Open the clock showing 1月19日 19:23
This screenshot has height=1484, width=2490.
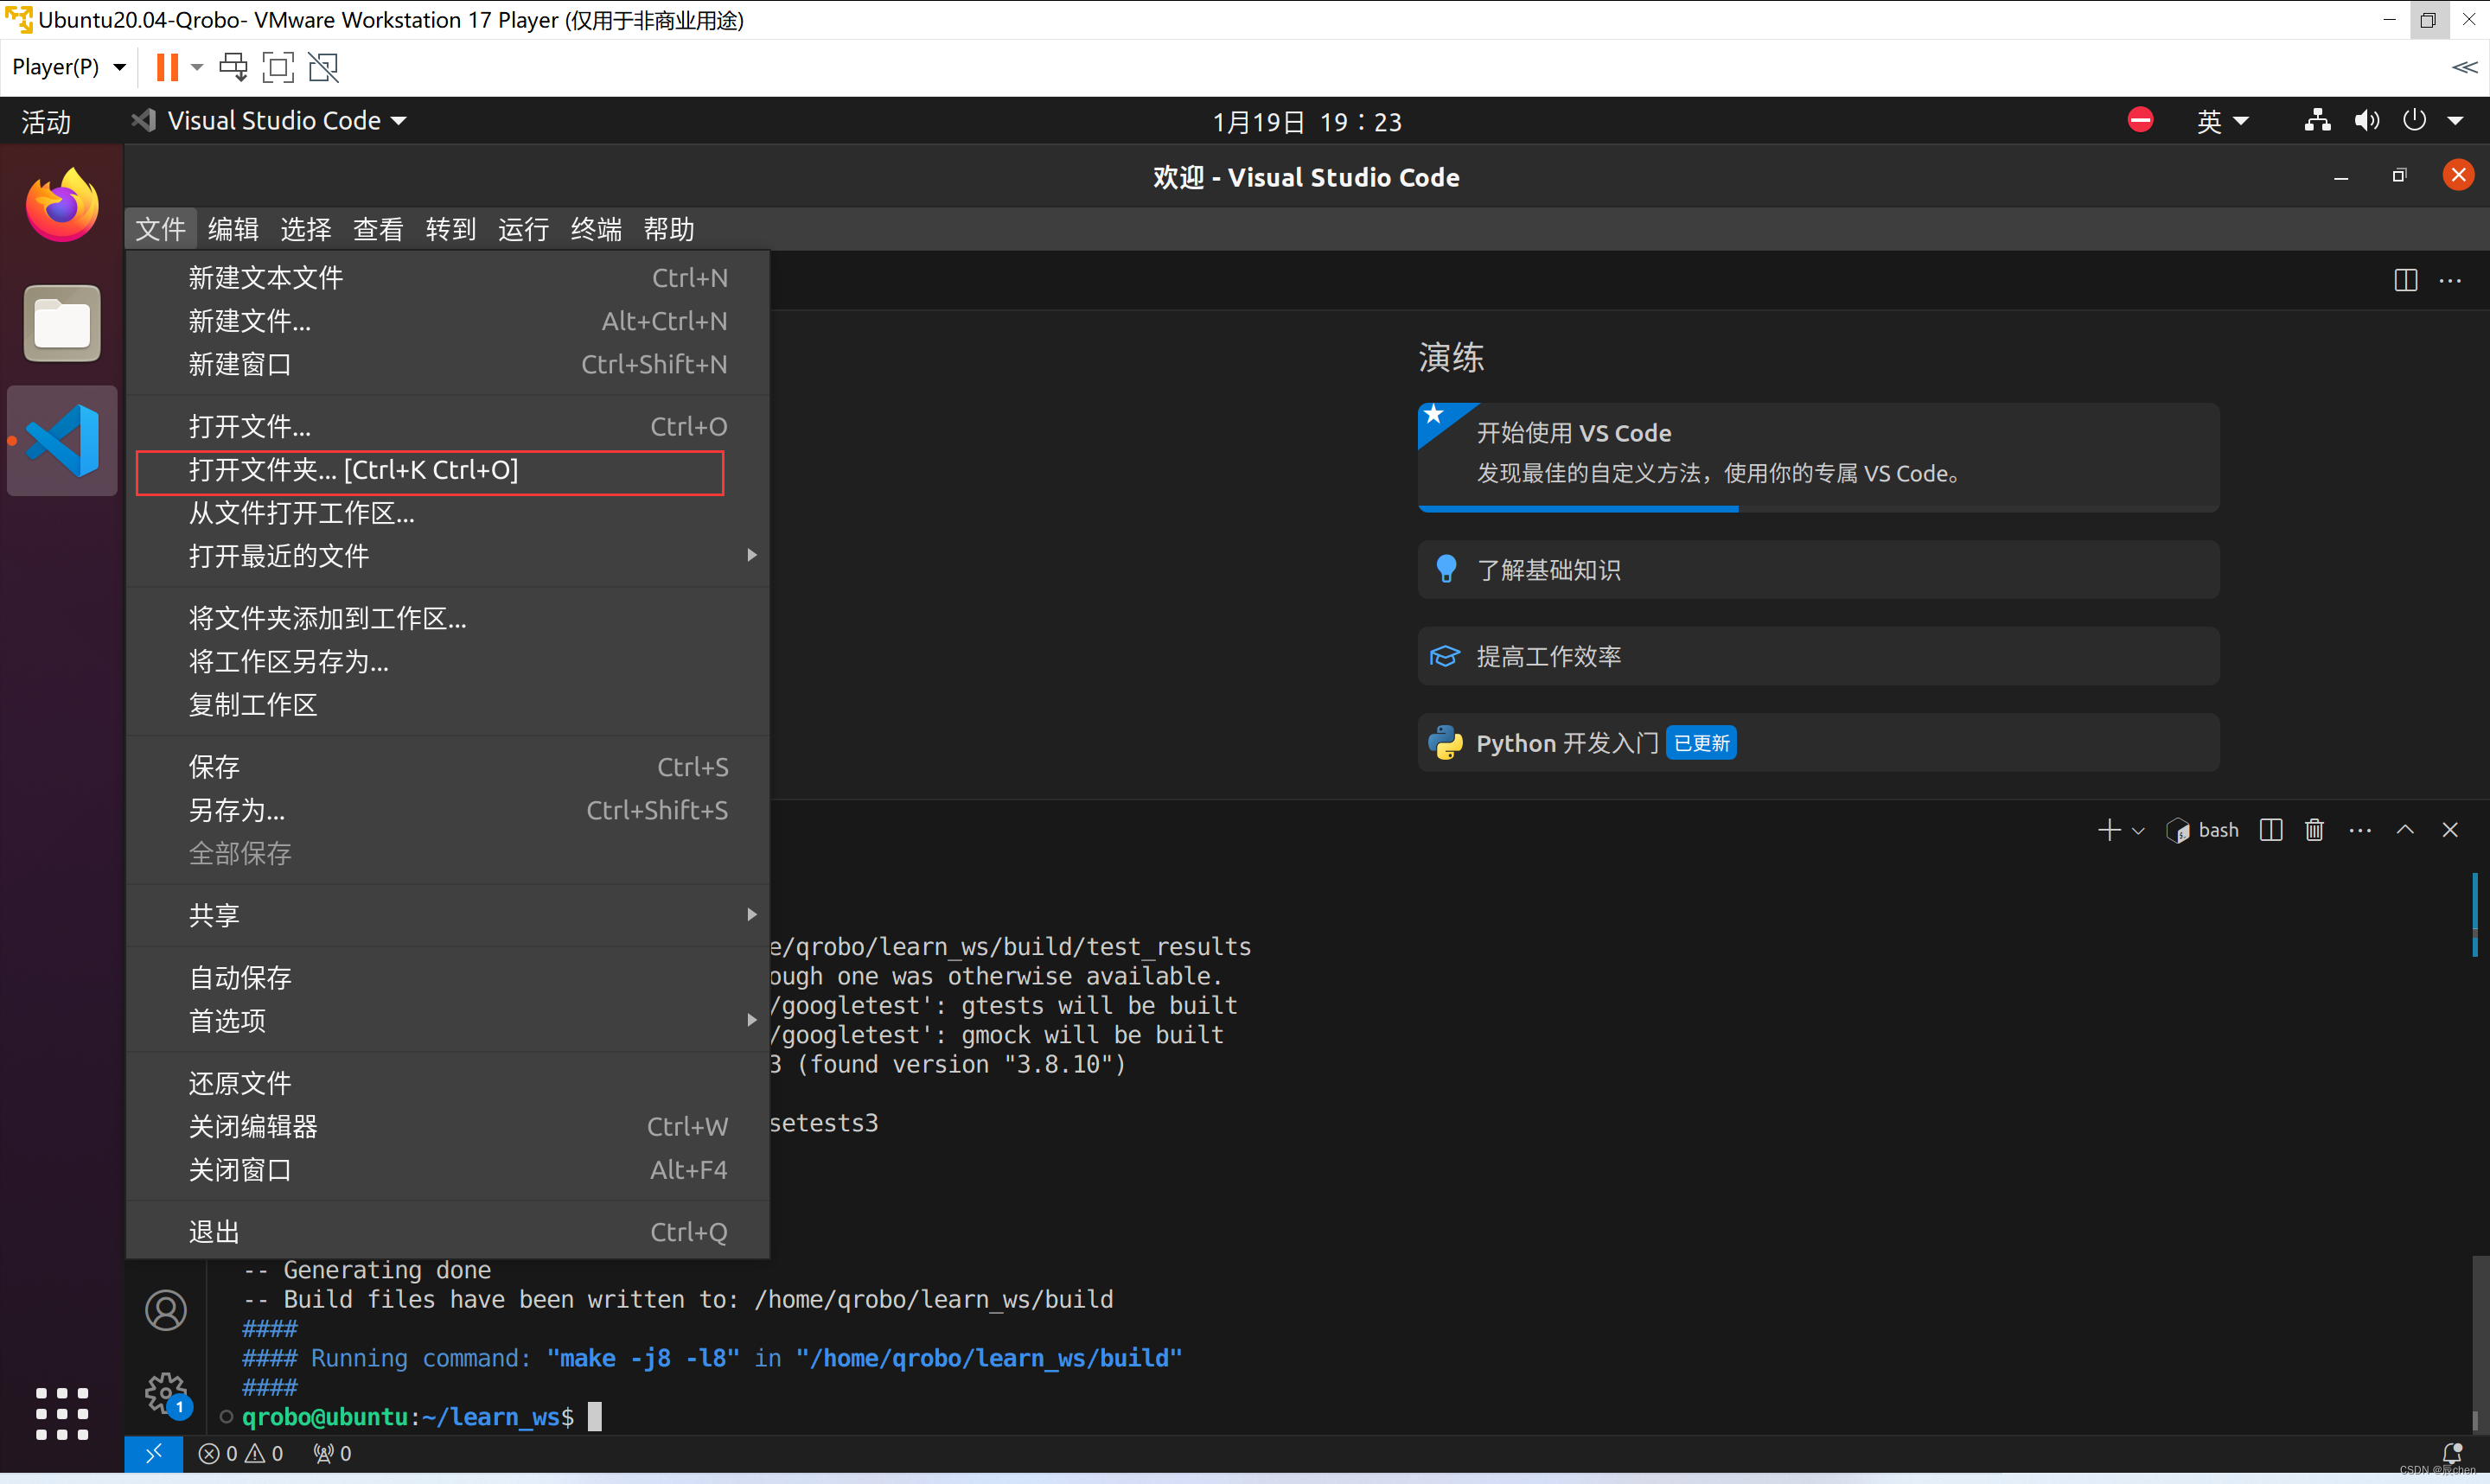(1307, 121)
